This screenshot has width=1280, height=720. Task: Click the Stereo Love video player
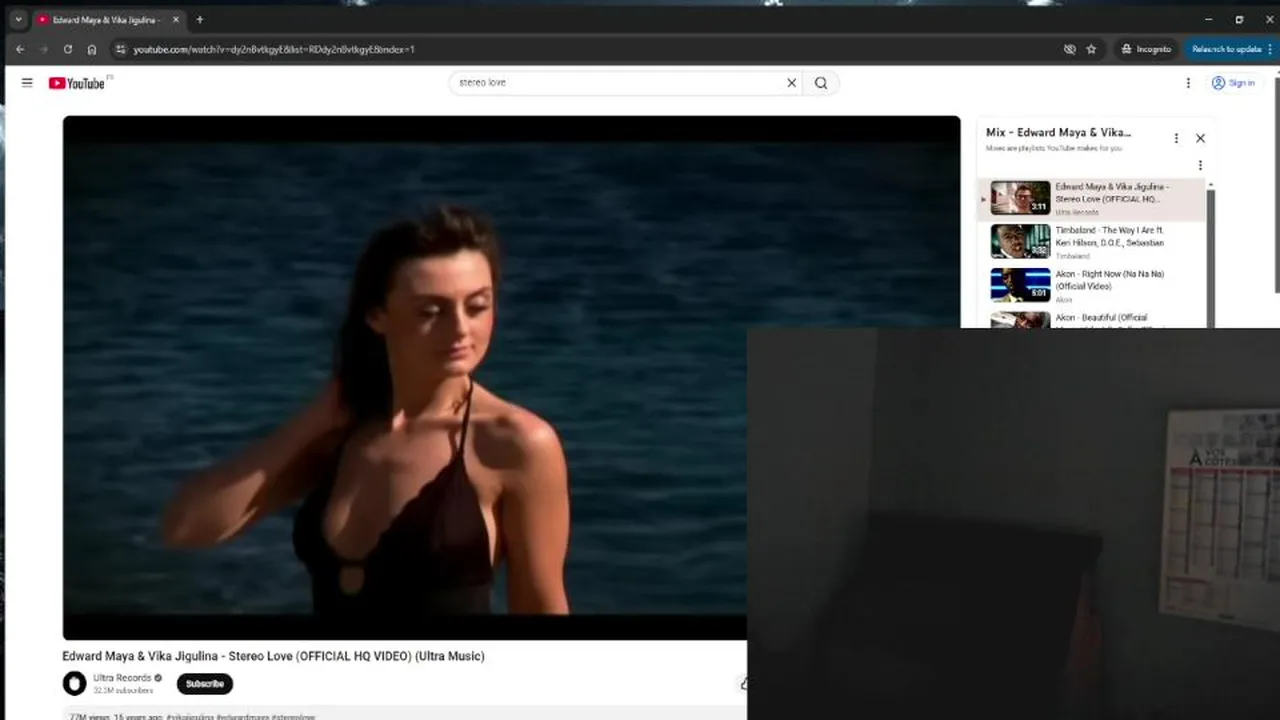[x=511, y=378]
